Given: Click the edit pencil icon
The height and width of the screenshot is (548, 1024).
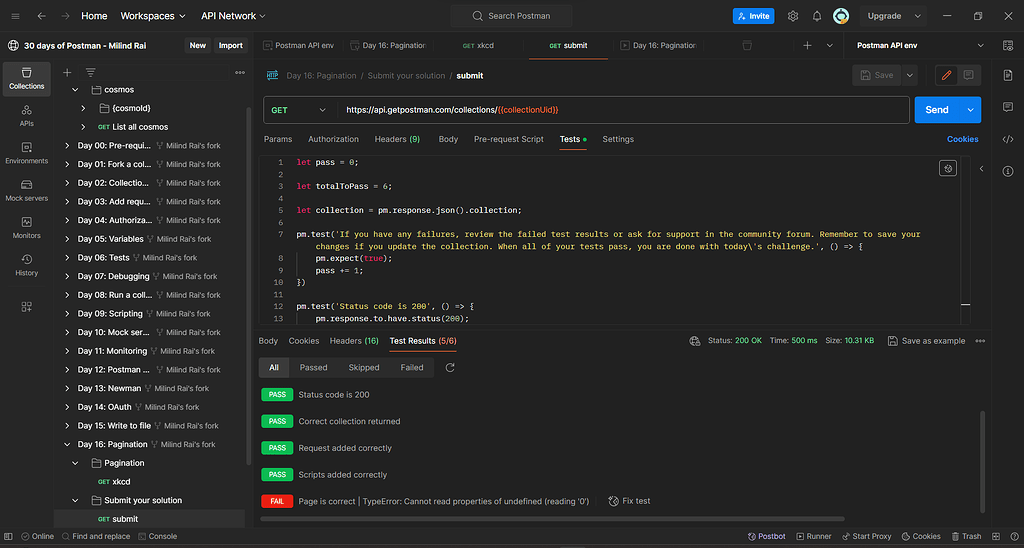Looking at the screenshot, I should (x=946, y=75).
